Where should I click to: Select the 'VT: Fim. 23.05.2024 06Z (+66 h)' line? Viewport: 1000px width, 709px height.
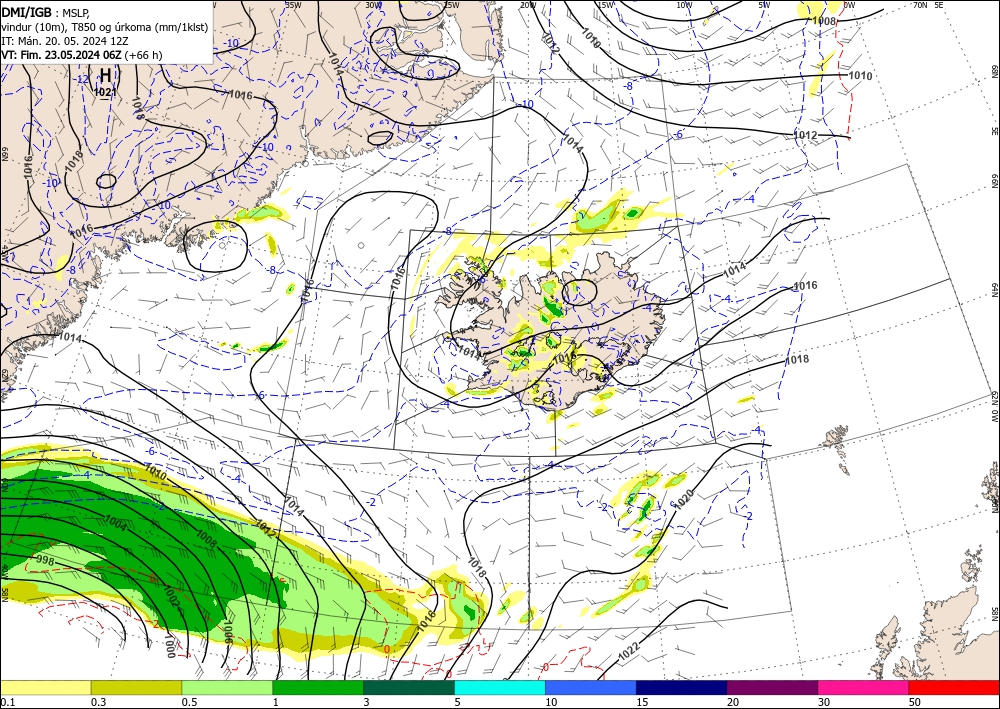coord(82,55)
